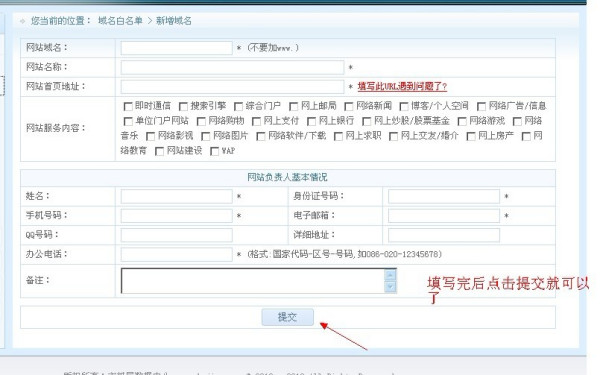Click the 网站服务内容 label
Viewport: 600px width, 375px height.
[x=56, y=128]
